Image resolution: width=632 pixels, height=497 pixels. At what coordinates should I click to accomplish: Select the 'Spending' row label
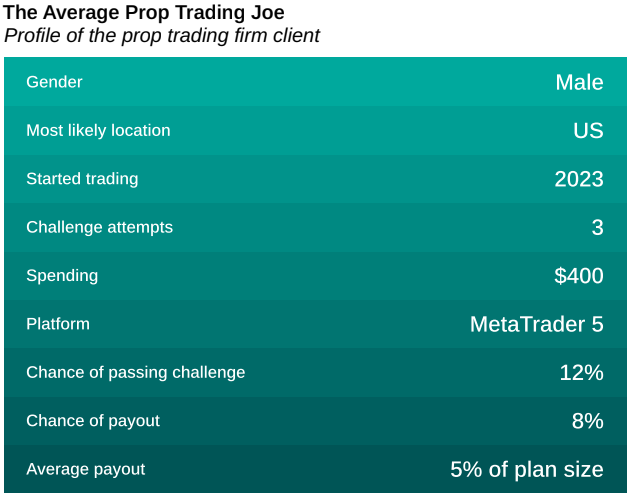62,275
